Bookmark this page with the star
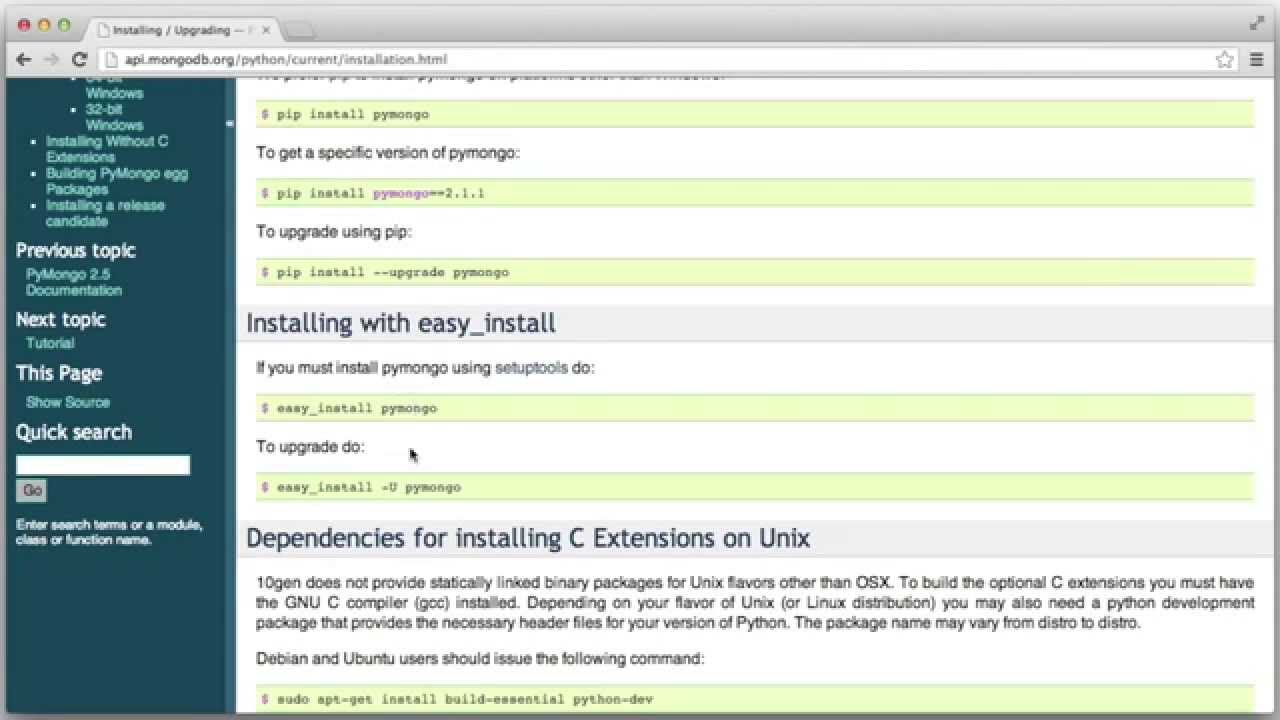 pyautogui.click(x=1224, y=59)
